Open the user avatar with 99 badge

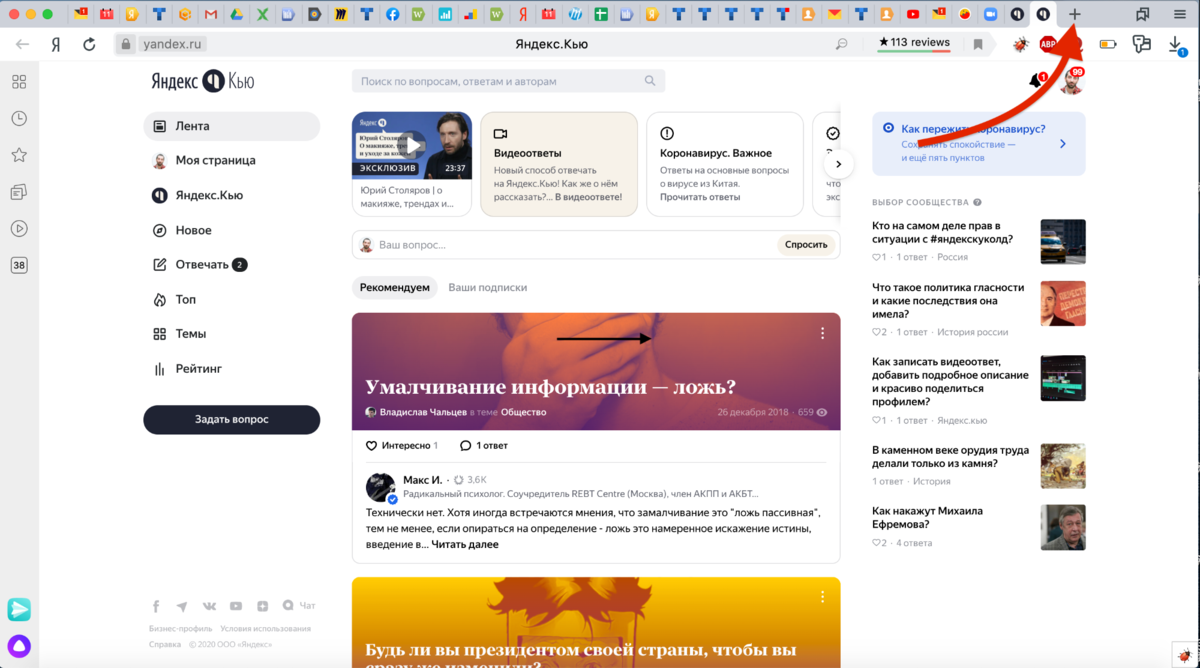coord(1072,82)
